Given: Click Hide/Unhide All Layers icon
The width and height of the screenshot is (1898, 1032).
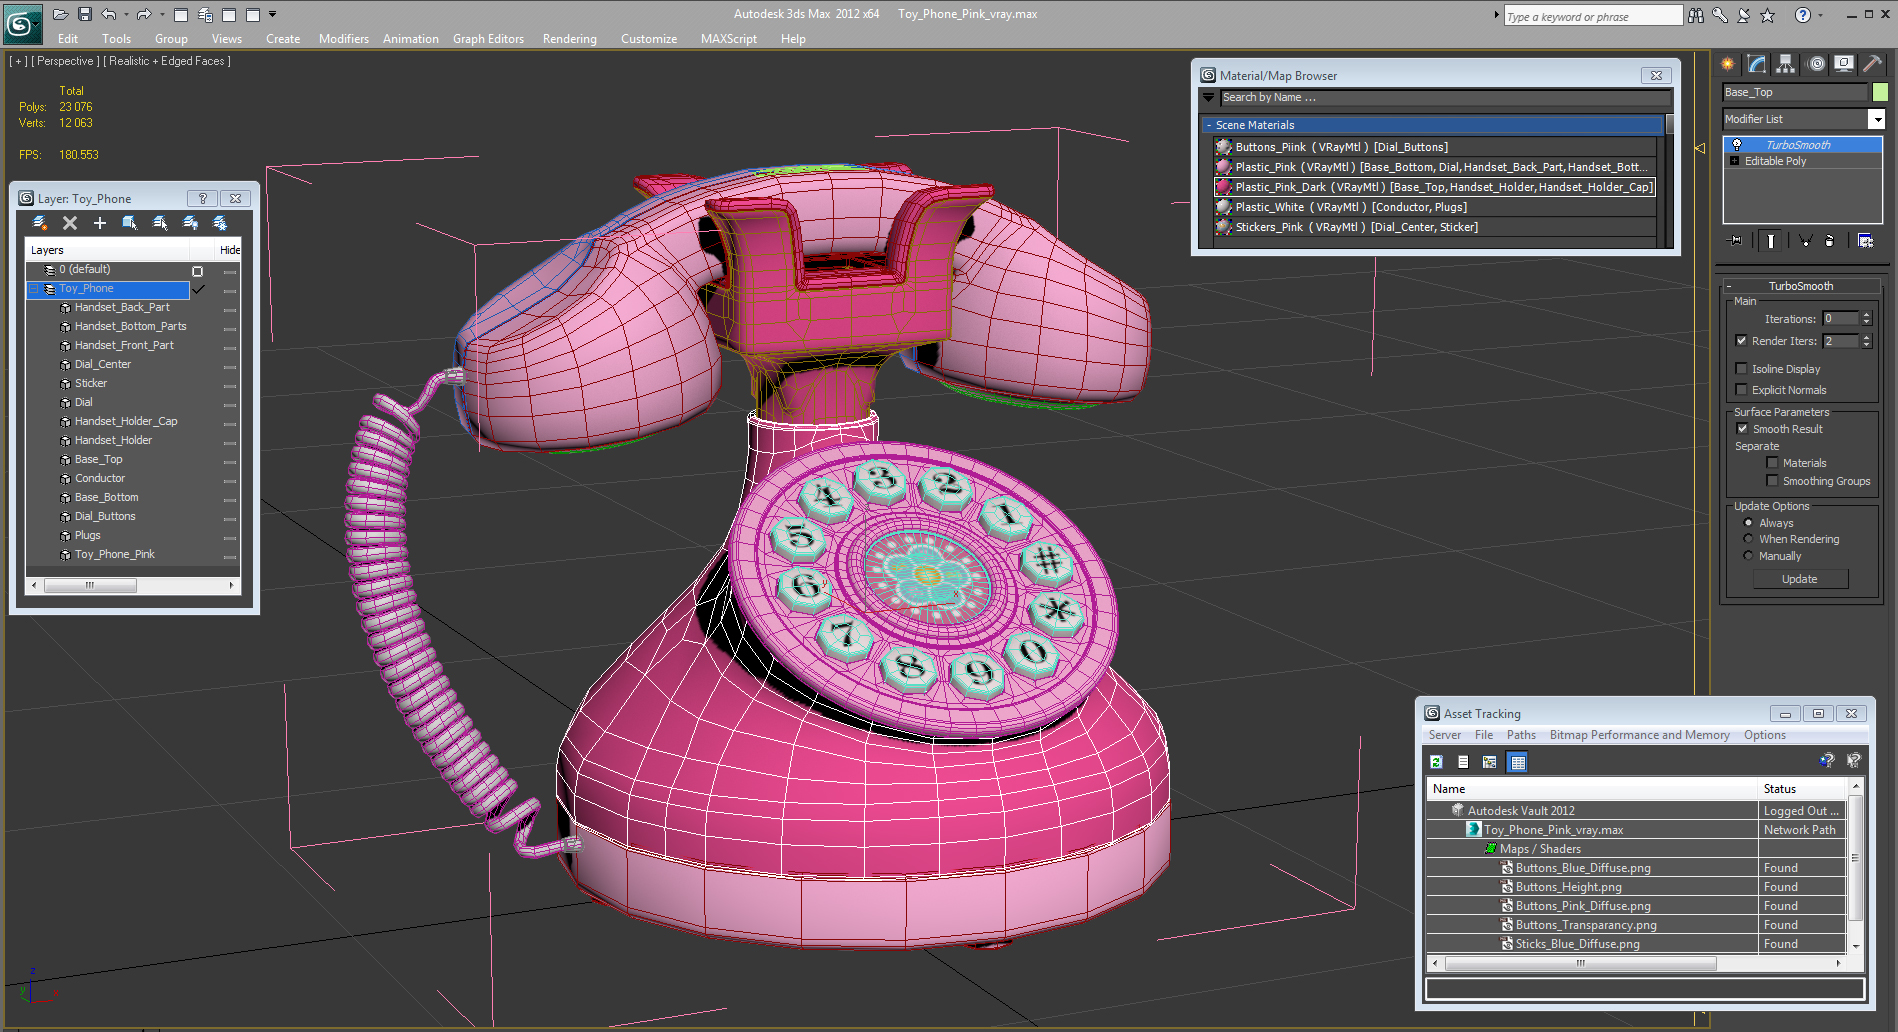Looking at the screenshot, I should point(190,223).
